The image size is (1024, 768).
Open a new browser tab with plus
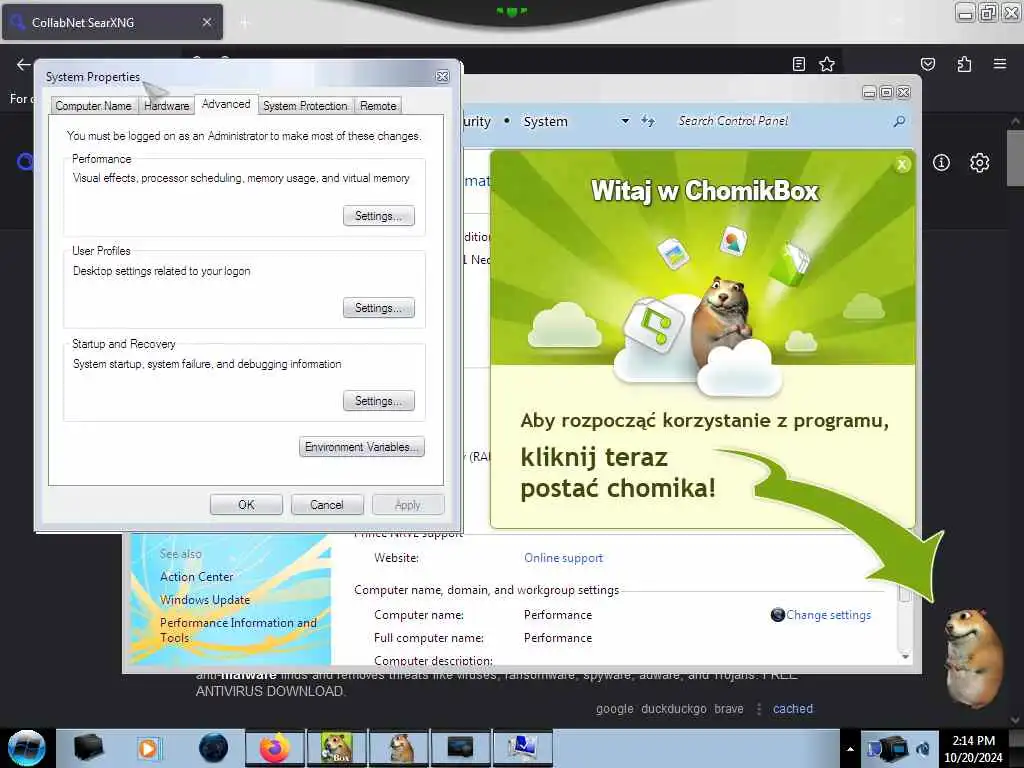[245, 23]
